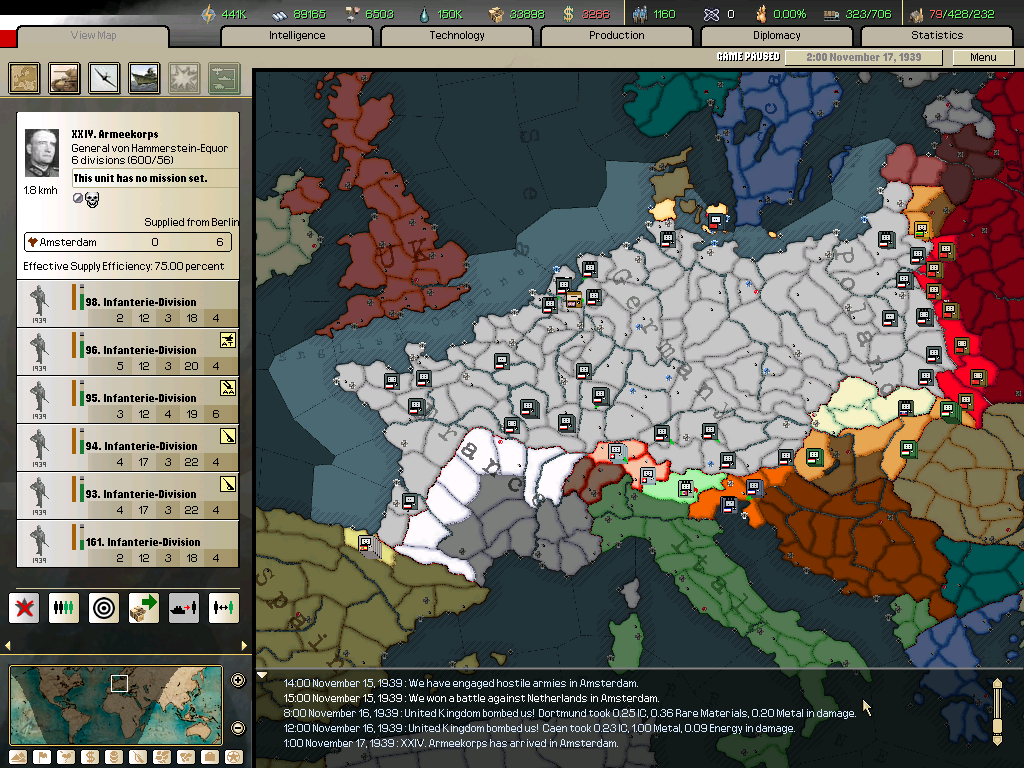Switch to the View Map tab
This screenshot has width=1024, height=768.
point(93,36)
